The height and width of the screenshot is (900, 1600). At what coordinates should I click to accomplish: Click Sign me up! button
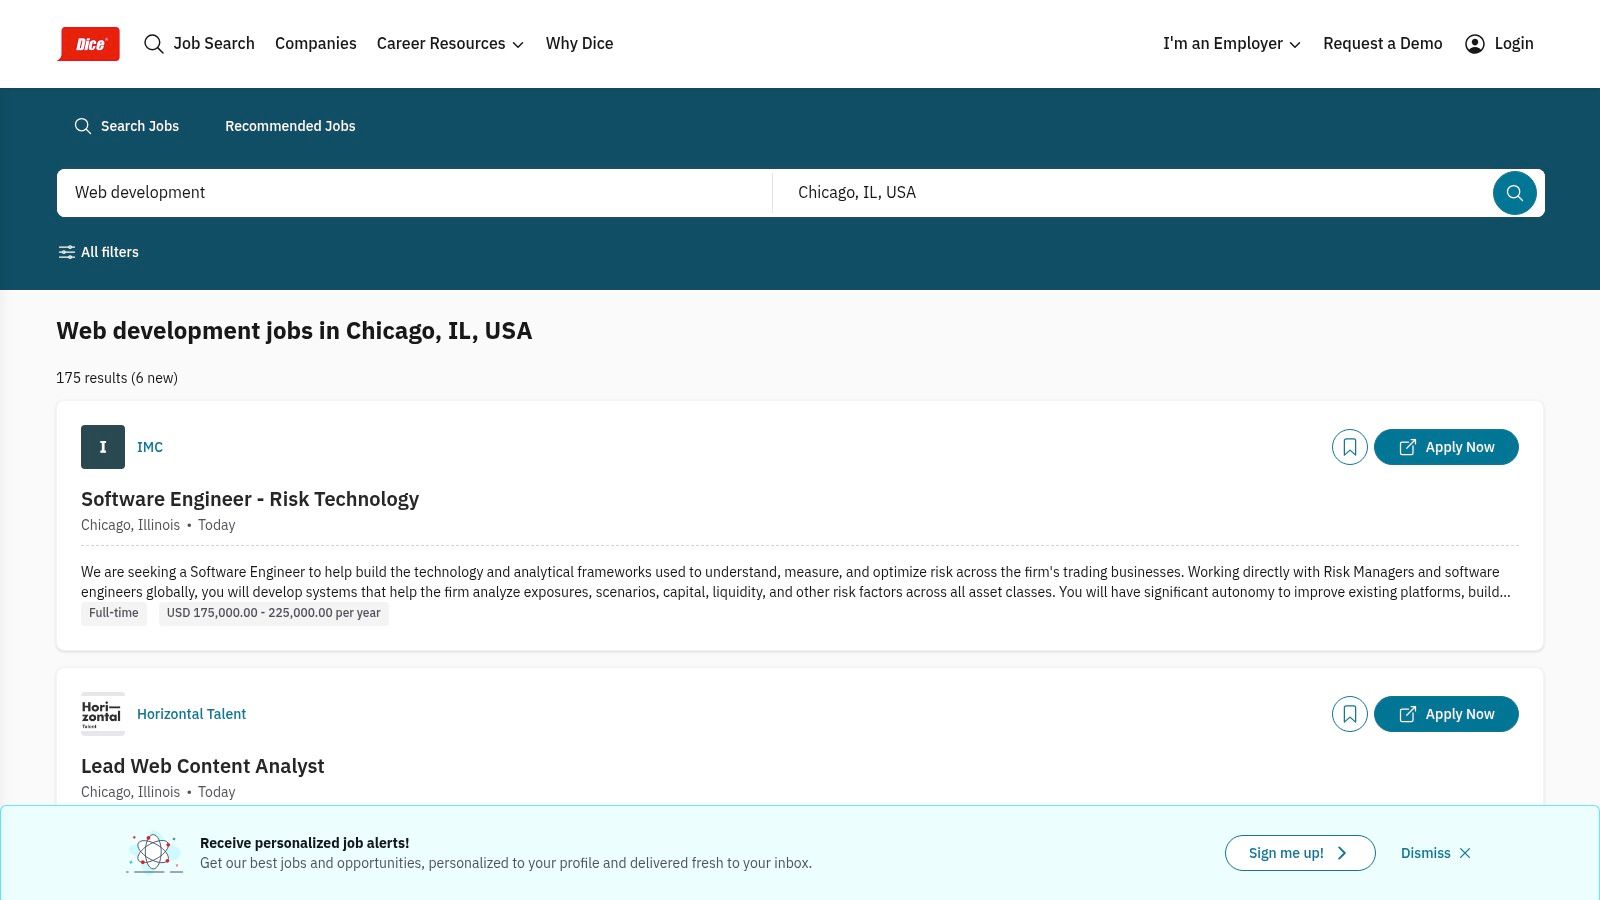1299,853
